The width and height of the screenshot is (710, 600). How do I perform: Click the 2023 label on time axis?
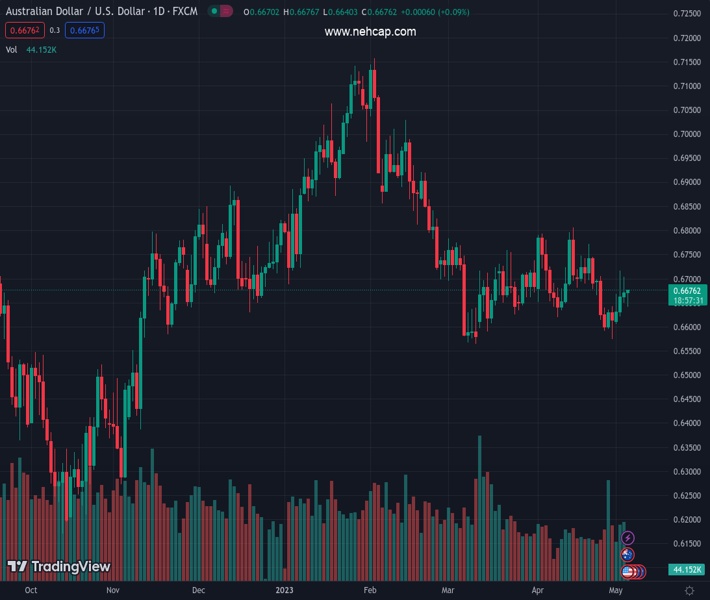283,591
